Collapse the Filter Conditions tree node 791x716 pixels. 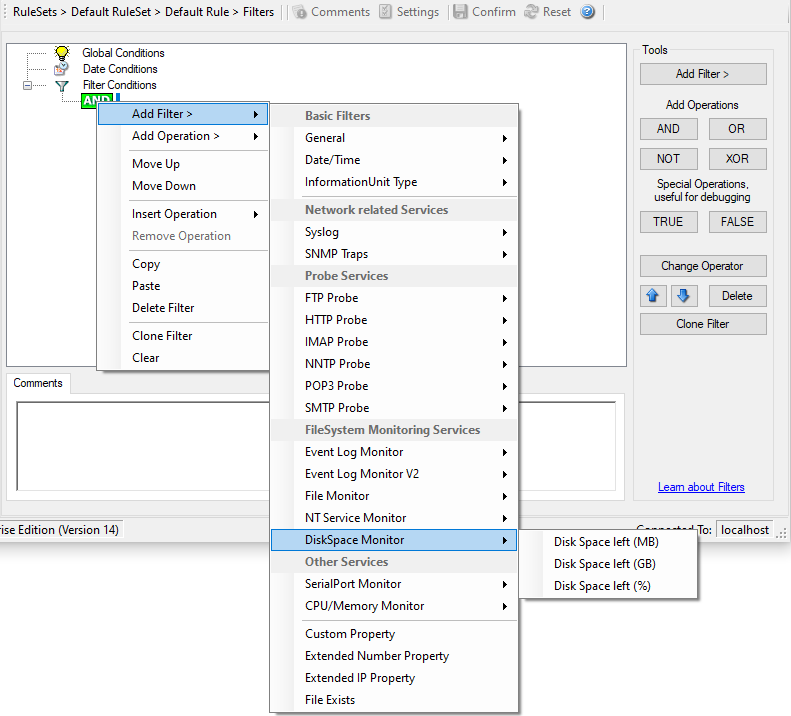click(x=28, y=86)
